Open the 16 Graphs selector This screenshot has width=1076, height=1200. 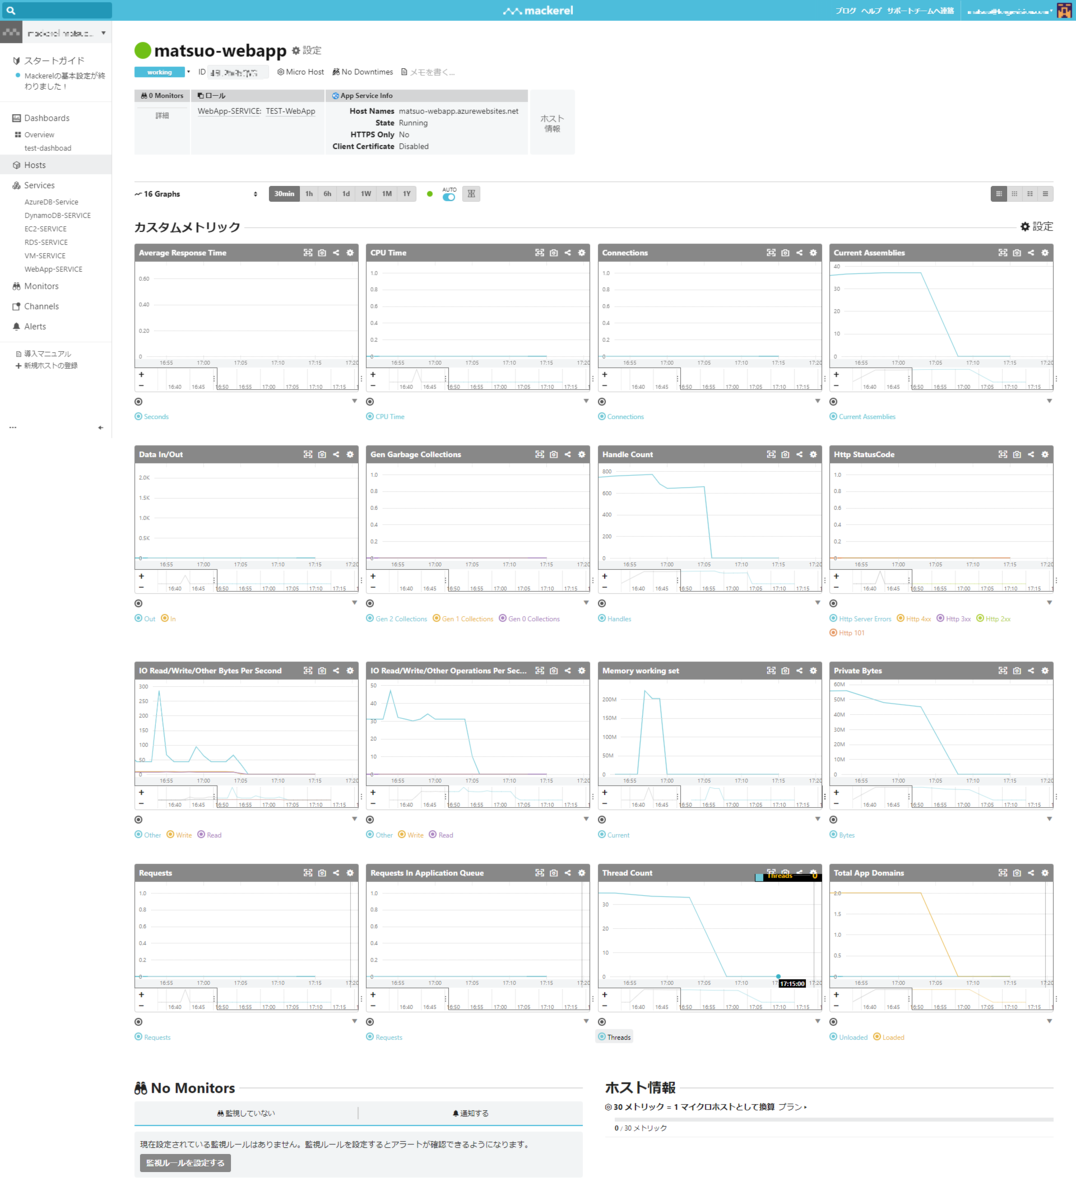point(197,194)
